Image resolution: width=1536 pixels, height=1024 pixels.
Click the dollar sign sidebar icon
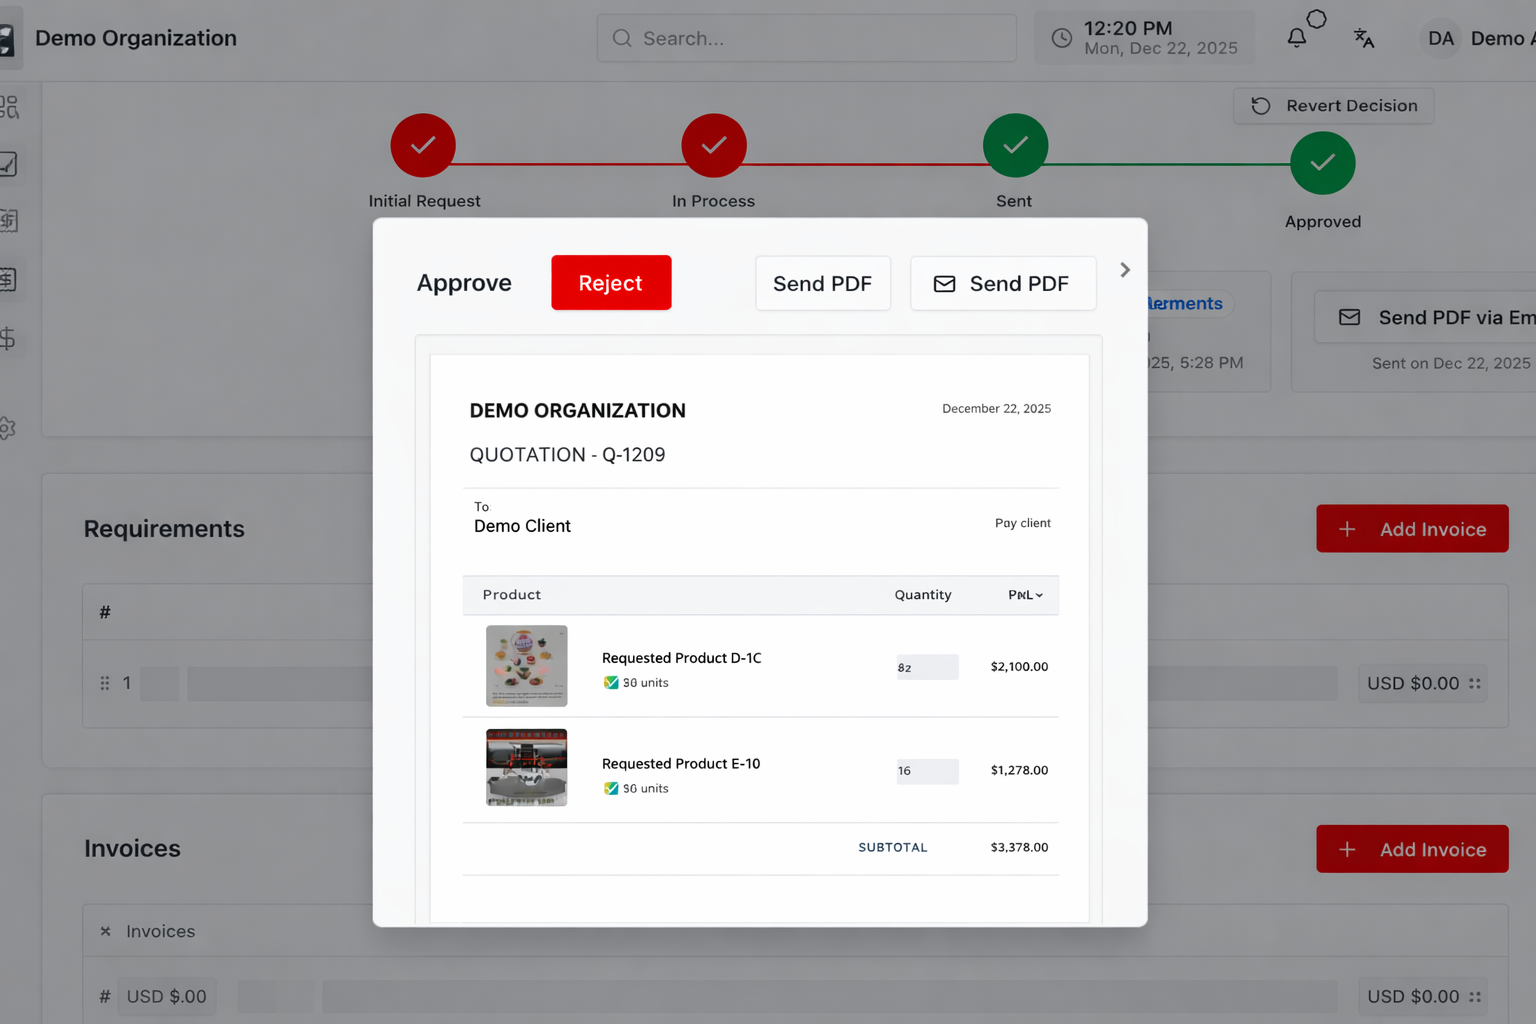(x=8, y=339)
